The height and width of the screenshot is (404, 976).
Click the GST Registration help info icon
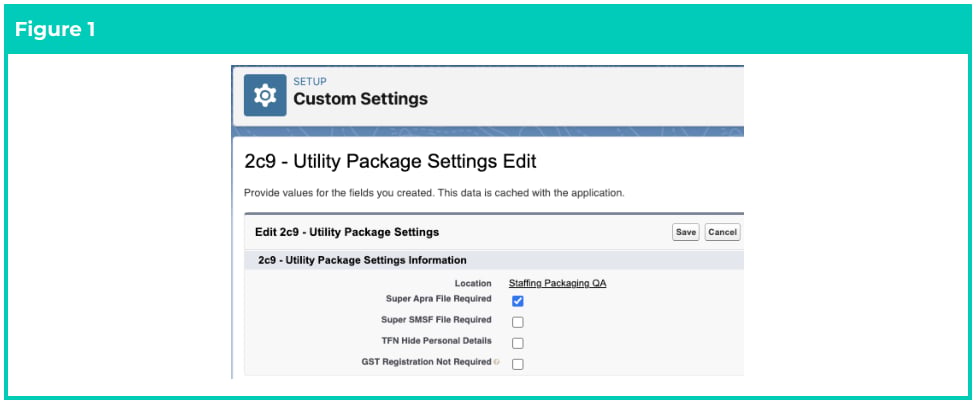496,362
